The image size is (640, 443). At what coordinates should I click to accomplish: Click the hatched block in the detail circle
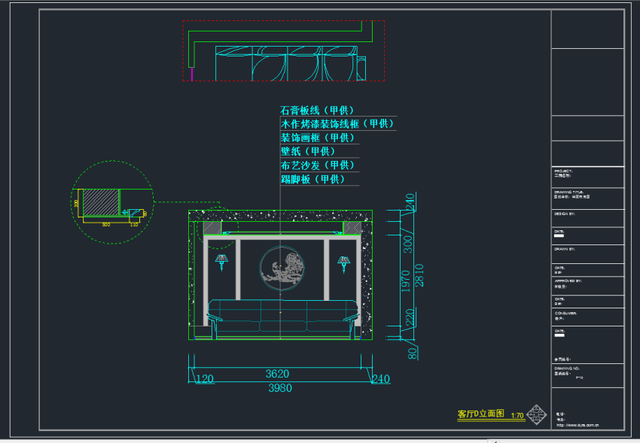[x=101, y=202]
